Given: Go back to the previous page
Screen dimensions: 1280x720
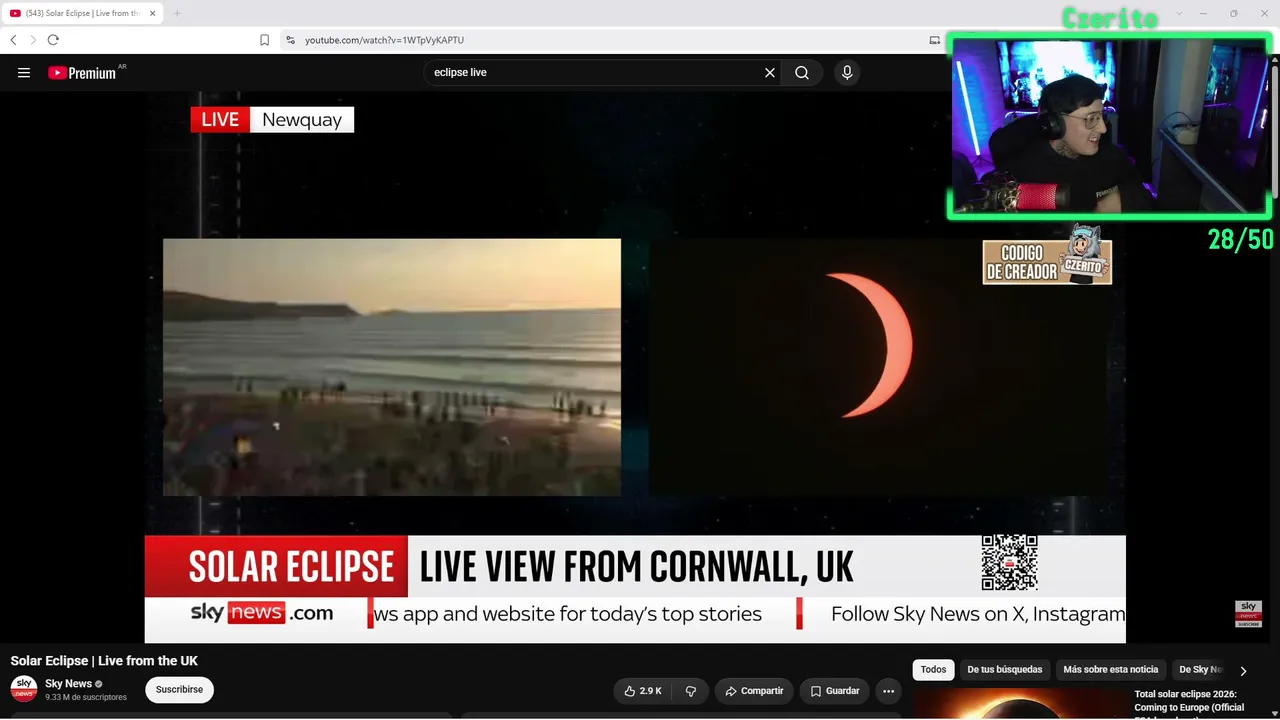Looking at the screenshot, I should (x=13, y=40).
